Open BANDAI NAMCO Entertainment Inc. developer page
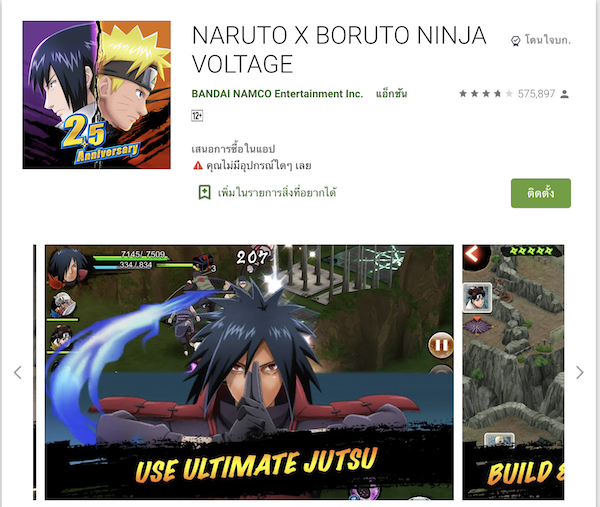This screenshot has height=507, width=600. coord(277,94)
